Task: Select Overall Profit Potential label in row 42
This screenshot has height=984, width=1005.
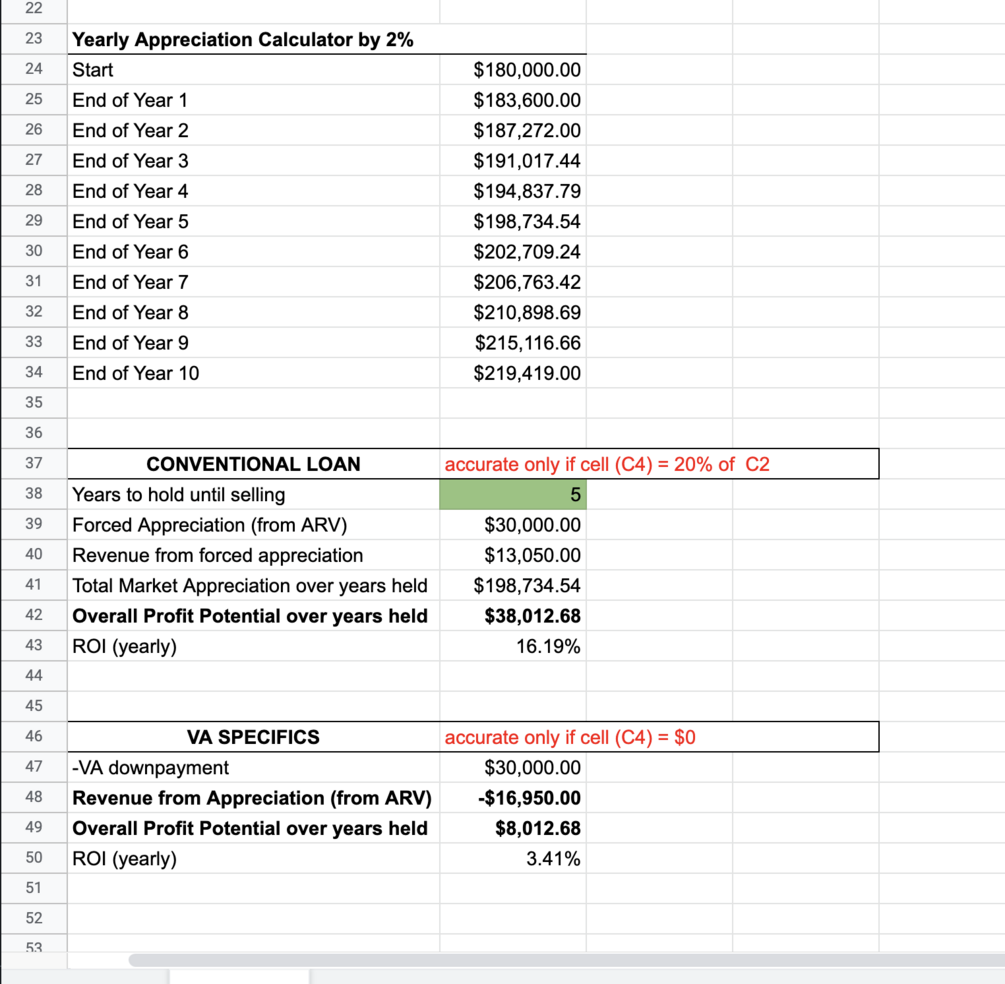Action: [x=249, y=616]
